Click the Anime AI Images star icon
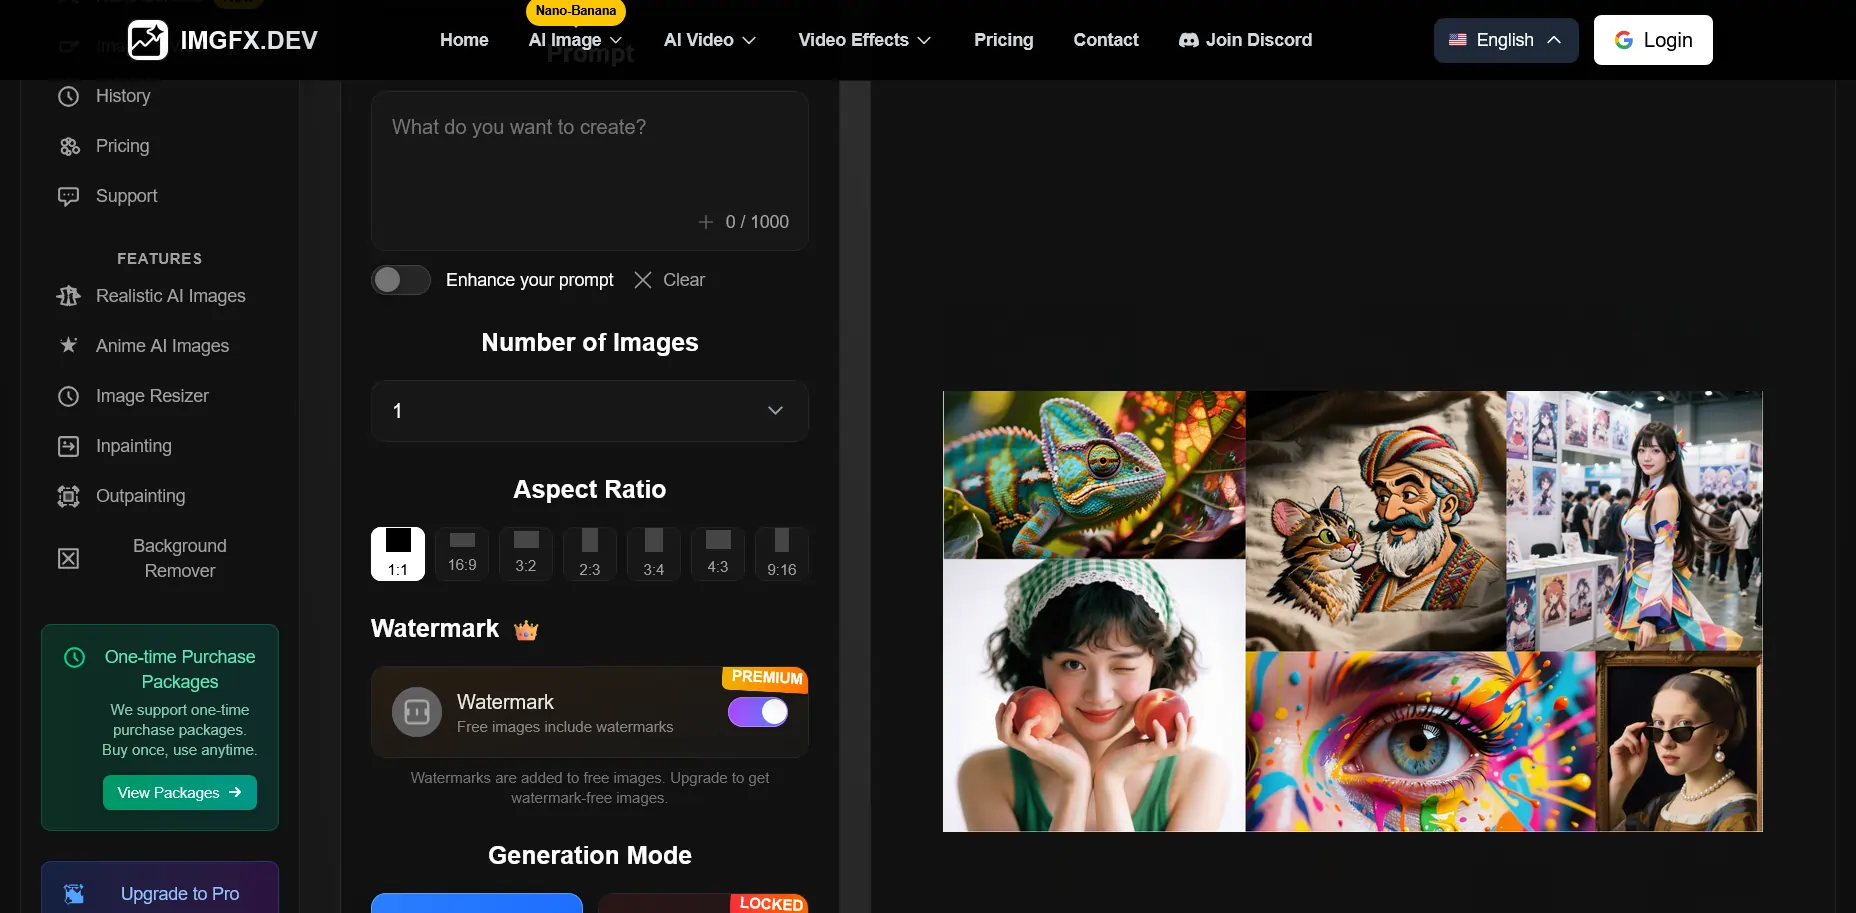This screenshot has width=1856, height=913. 68,345
